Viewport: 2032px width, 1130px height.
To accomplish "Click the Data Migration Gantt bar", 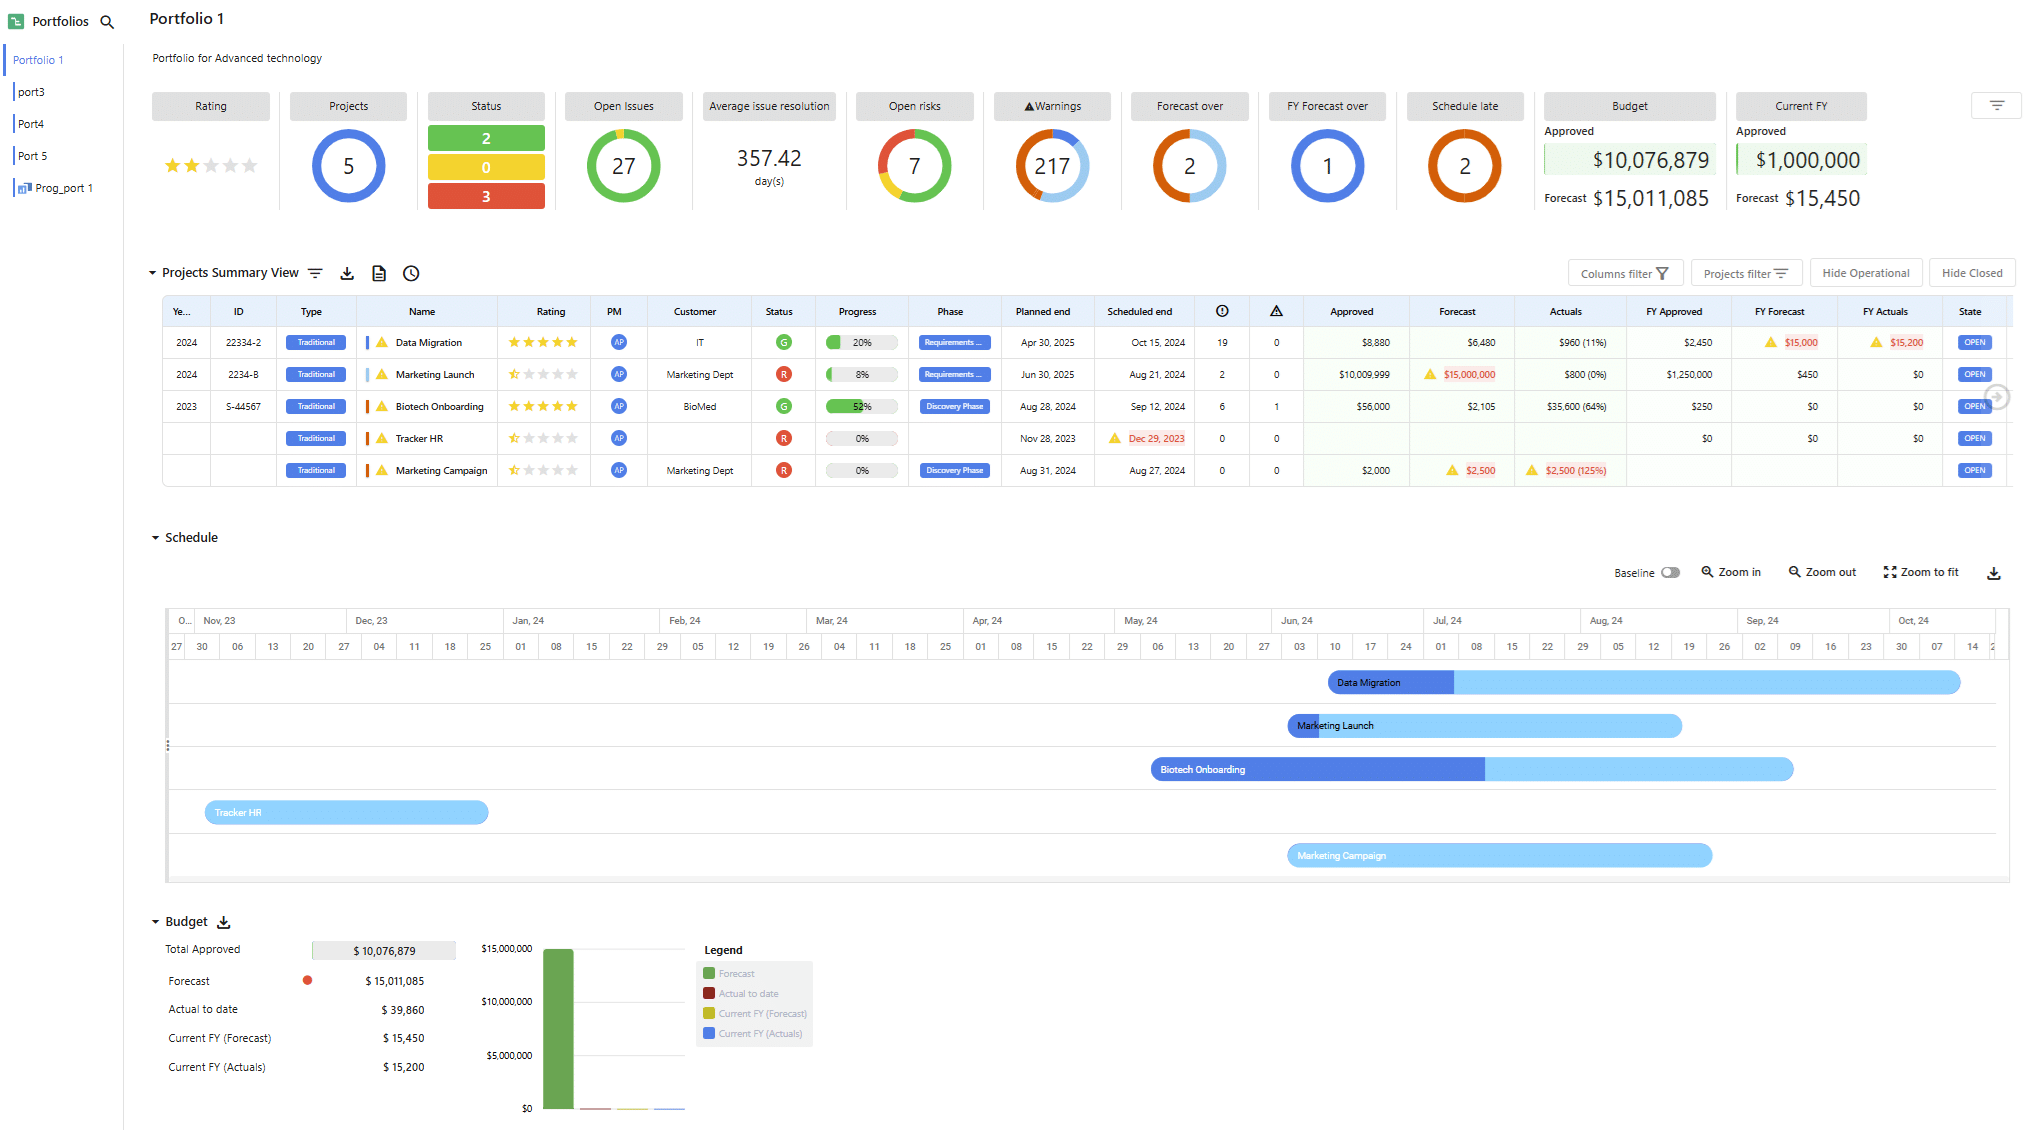I will coord(1643,683).
